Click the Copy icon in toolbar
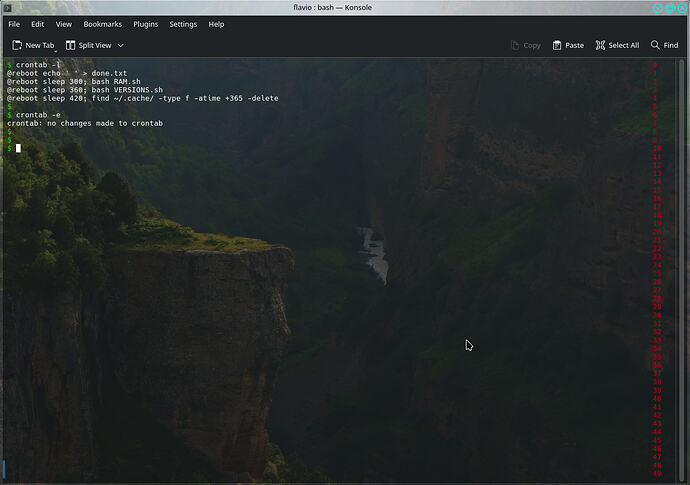The width and height of the screenshot is (690, 485). point(515,45)
